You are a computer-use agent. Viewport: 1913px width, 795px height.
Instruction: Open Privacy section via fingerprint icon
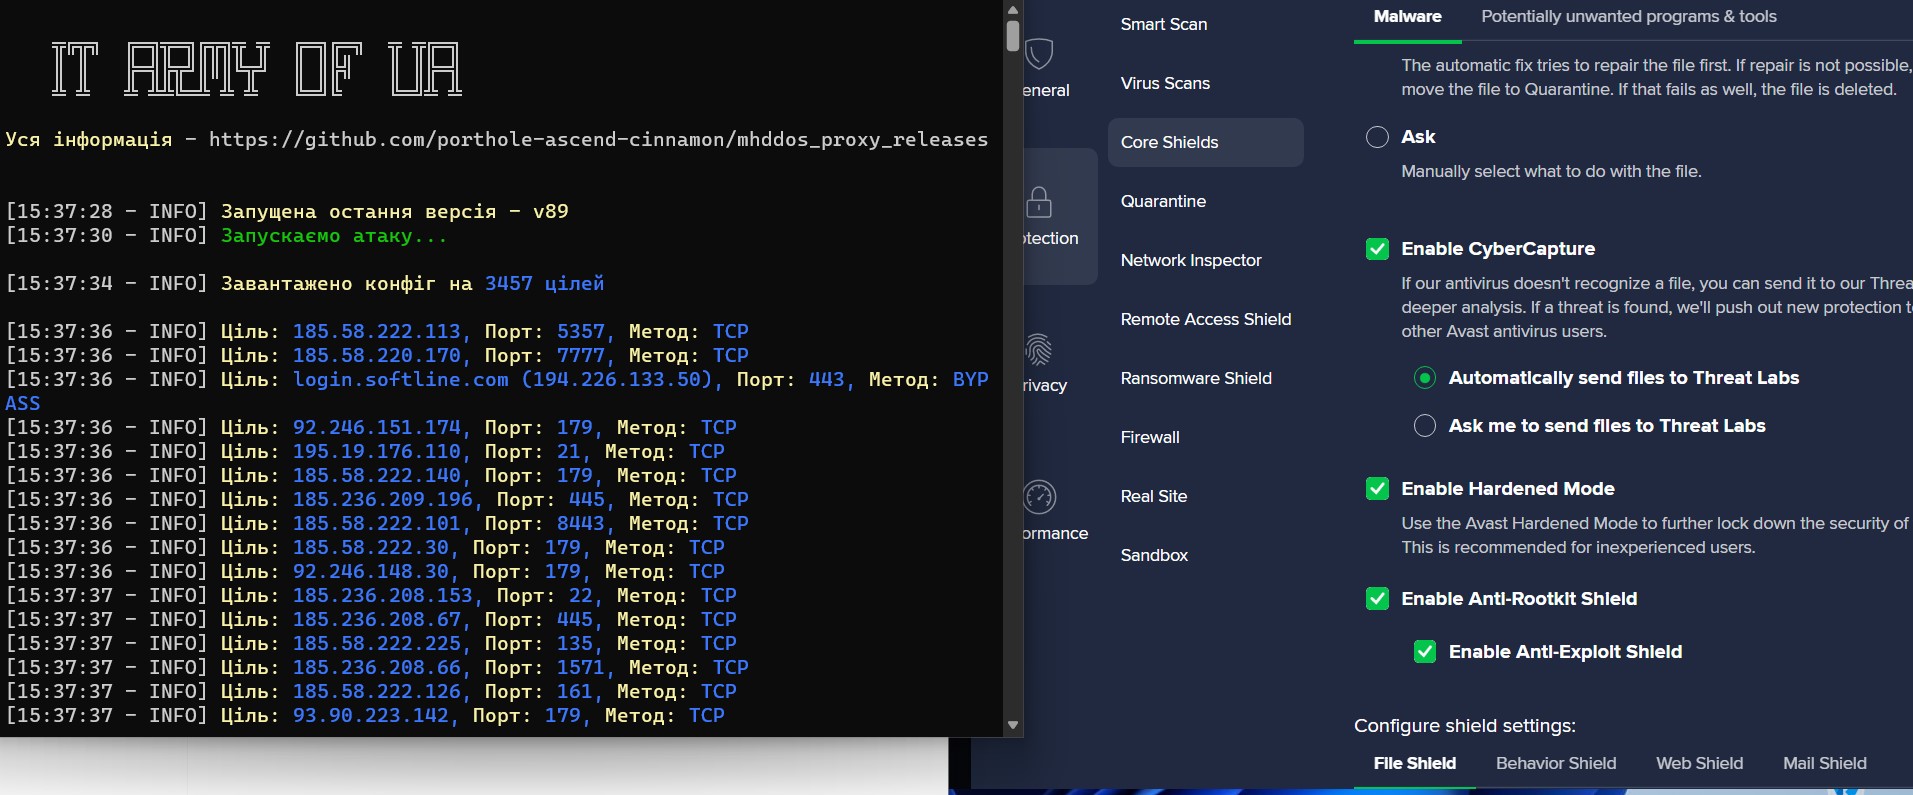(1039, 349)
